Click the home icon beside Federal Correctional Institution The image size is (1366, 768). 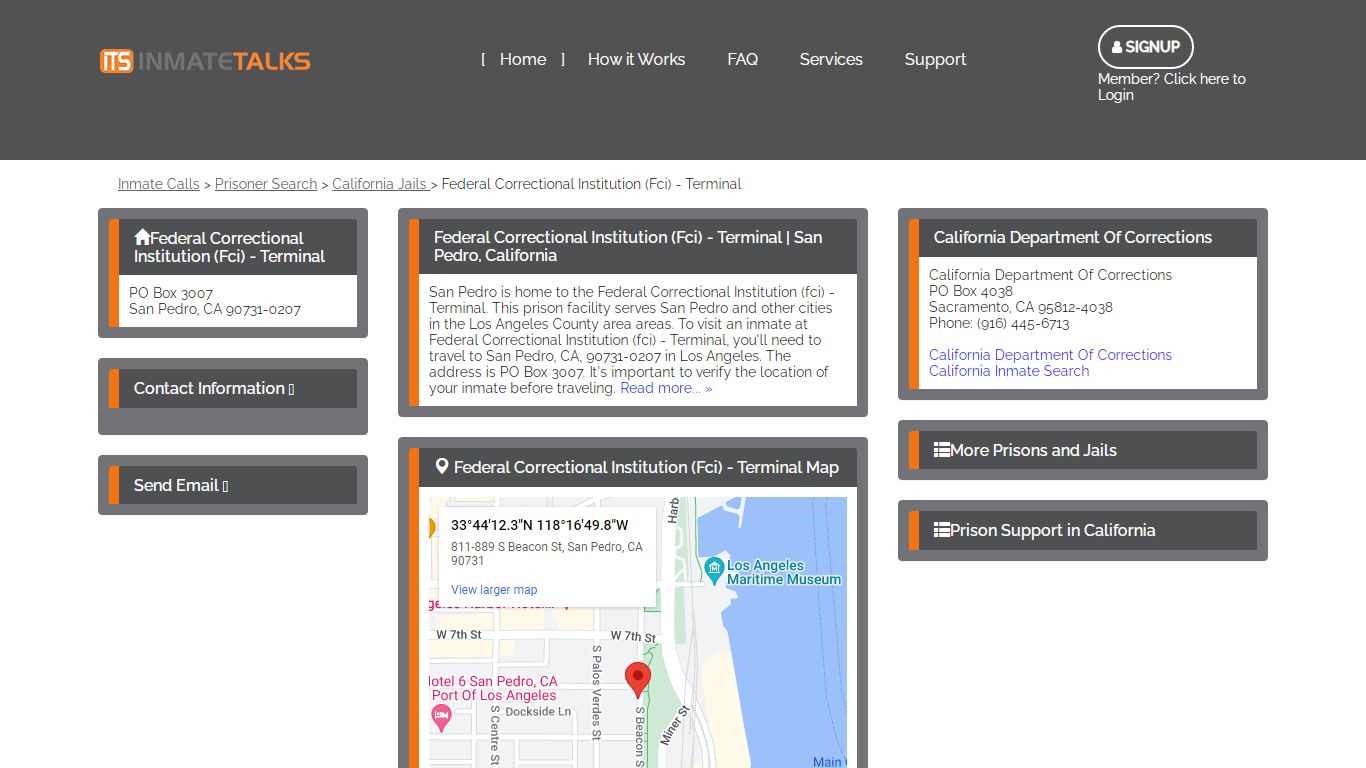click(142, 238)
